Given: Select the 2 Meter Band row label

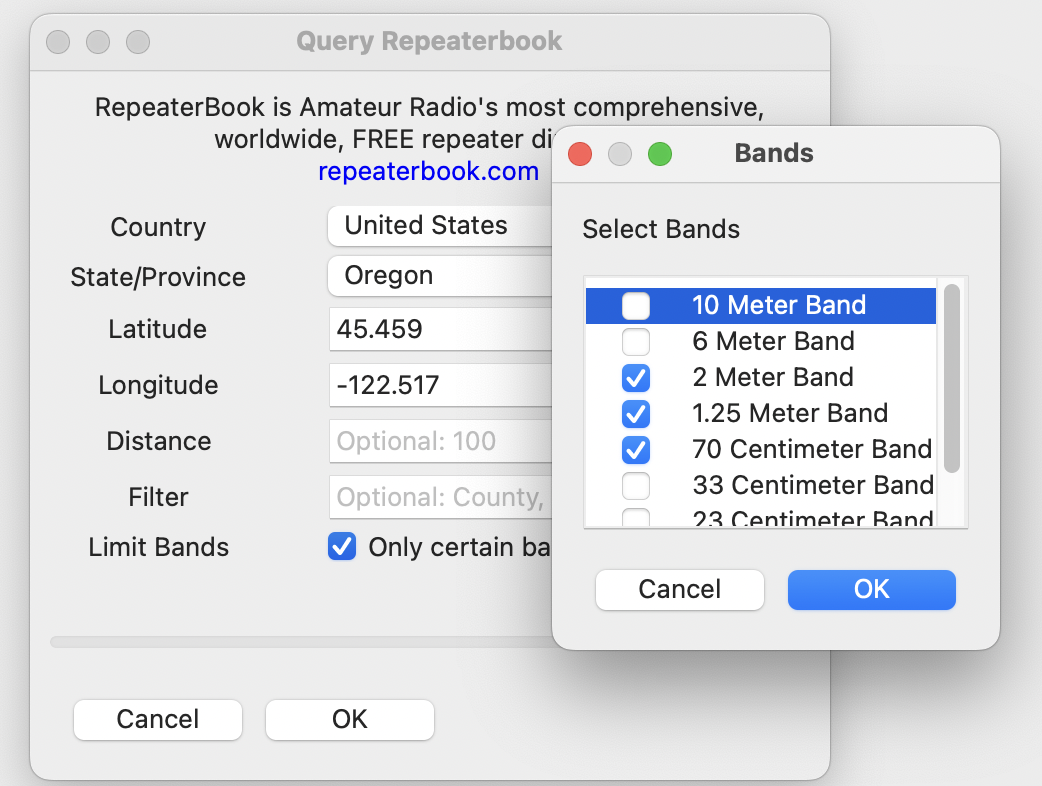Looking at the screenshot, I should pos(773,377).
